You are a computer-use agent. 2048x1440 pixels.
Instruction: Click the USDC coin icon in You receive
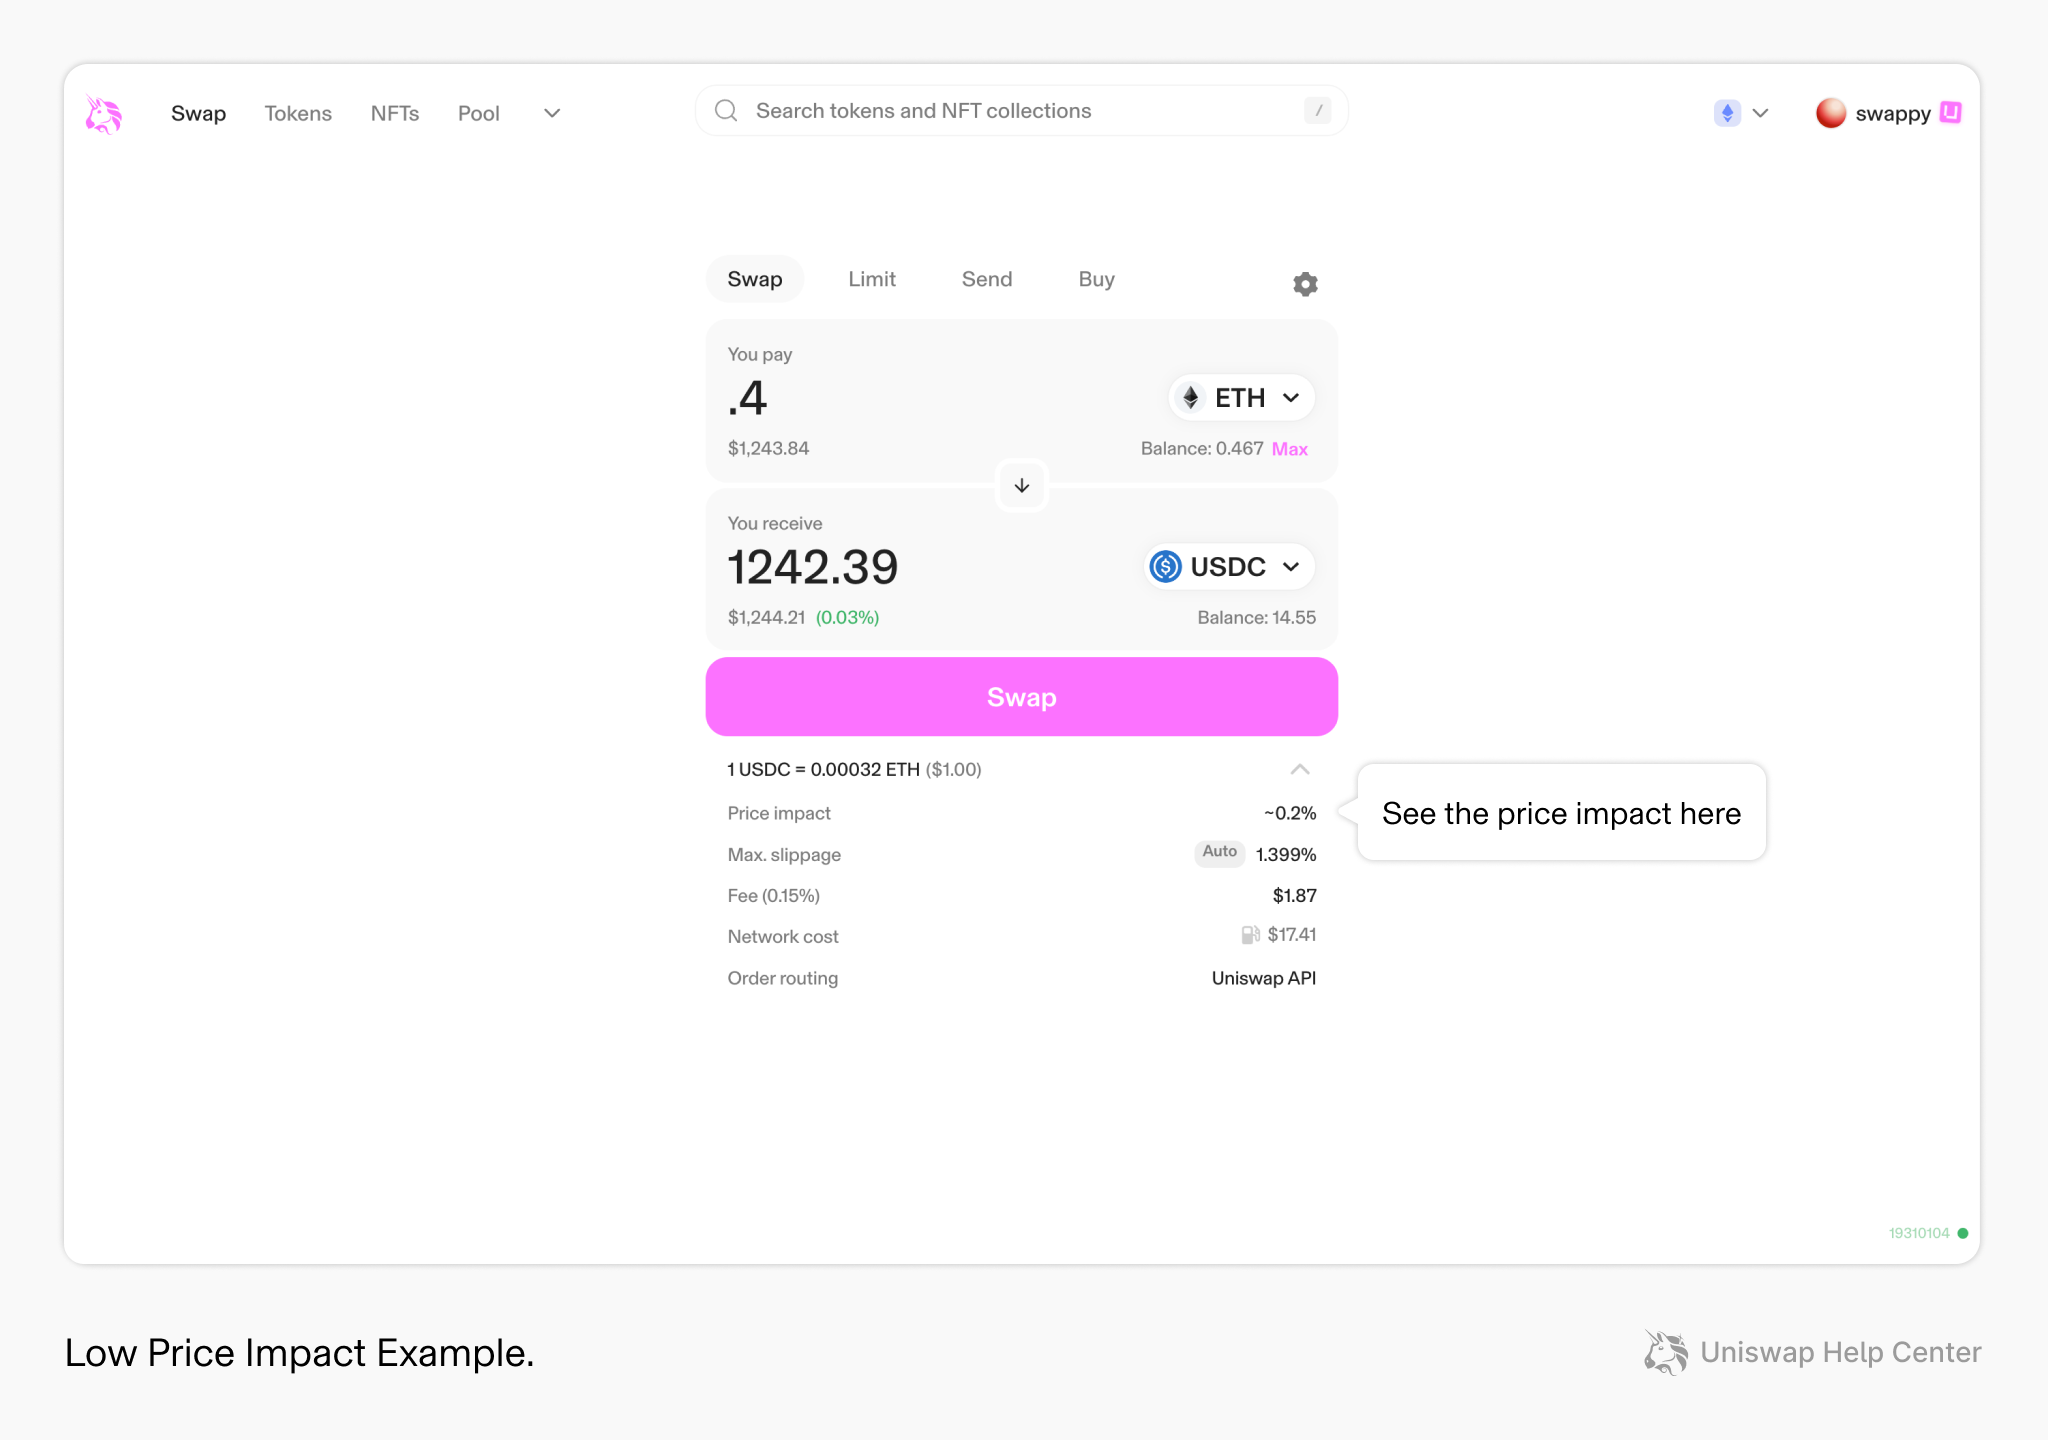click(x=1166, y=566)
